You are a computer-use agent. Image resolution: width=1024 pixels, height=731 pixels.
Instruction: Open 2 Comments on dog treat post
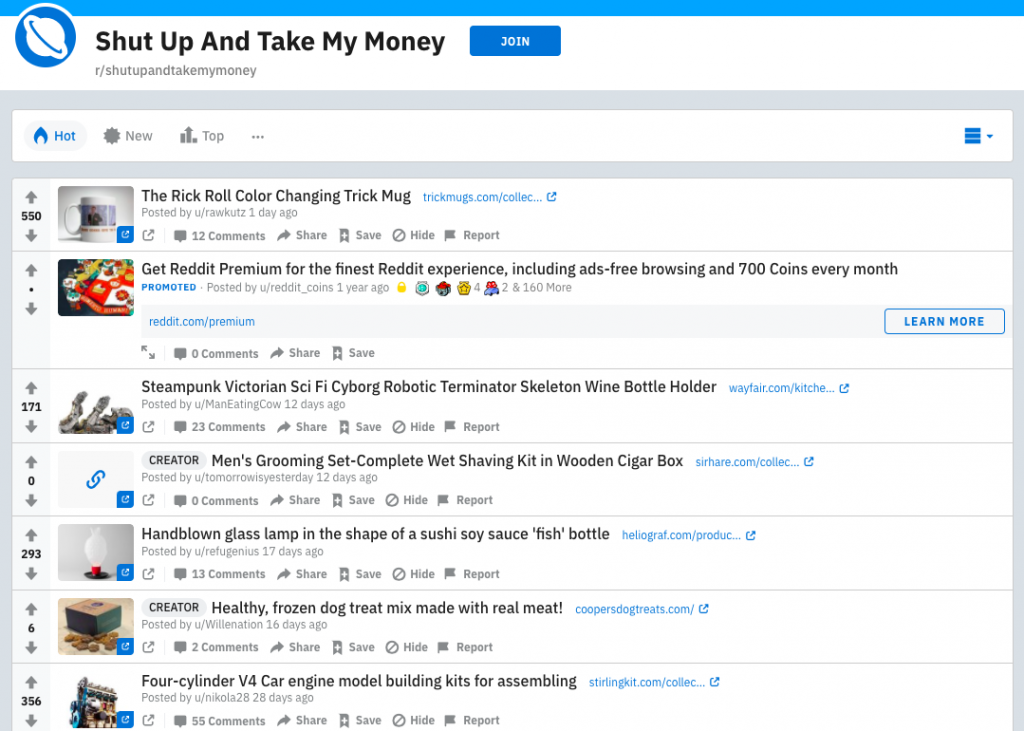[216, 647]
